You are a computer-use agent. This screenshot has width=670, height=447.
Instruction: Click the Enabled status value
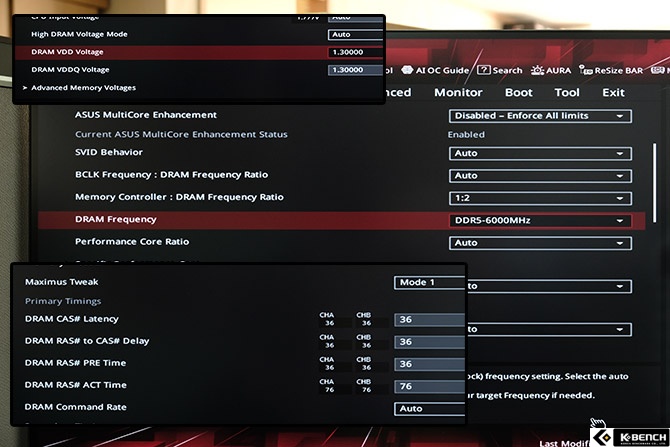tap(466, 135)
